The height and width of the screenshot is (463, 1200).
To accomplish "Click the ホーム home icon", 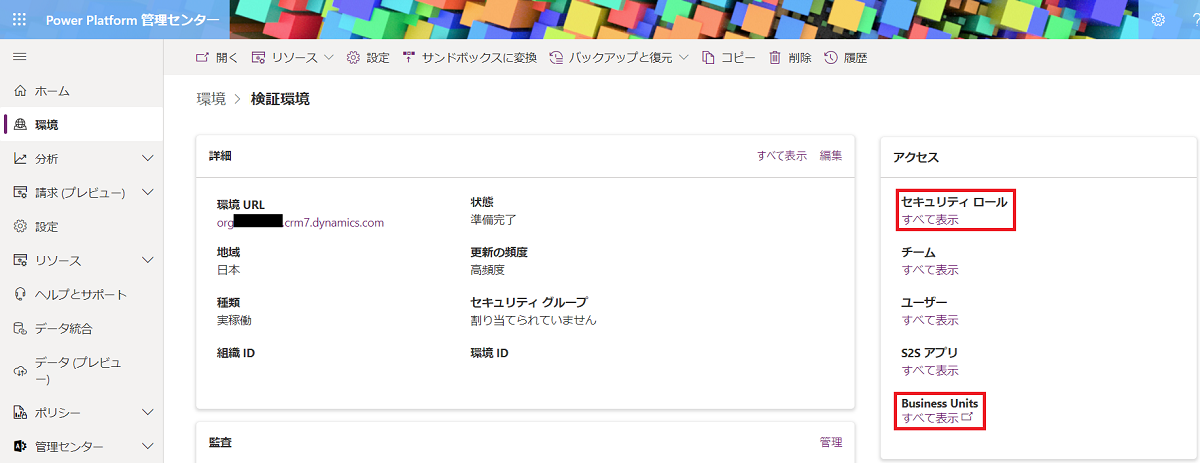I will click(20, 91).
